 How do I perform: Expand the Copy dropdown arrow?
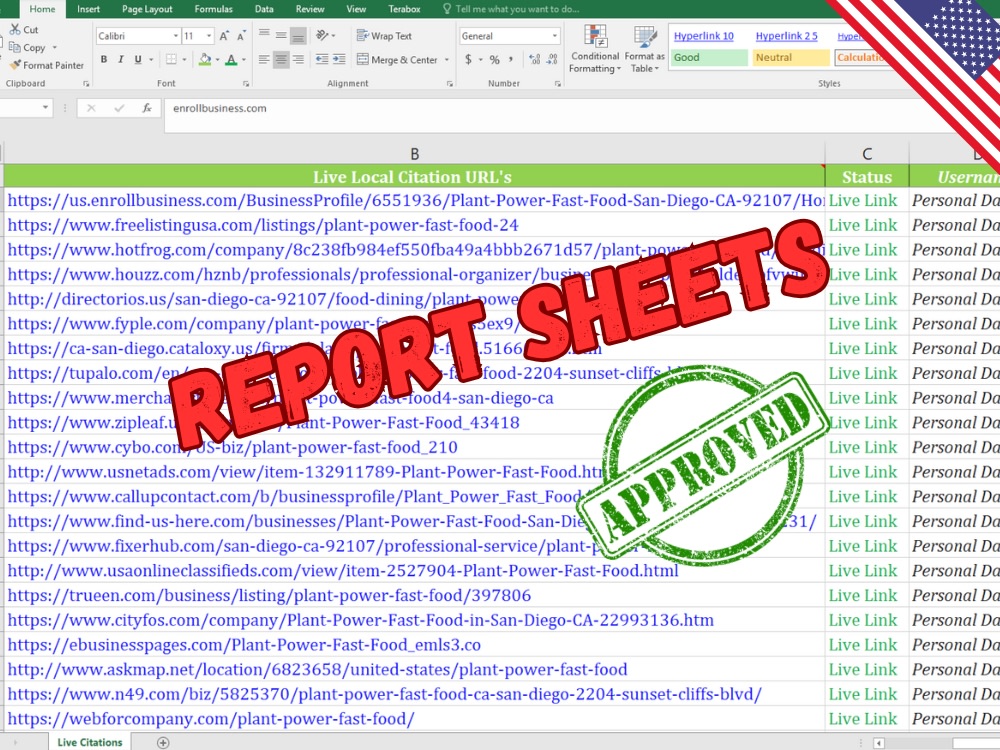(x=54, y=47)
